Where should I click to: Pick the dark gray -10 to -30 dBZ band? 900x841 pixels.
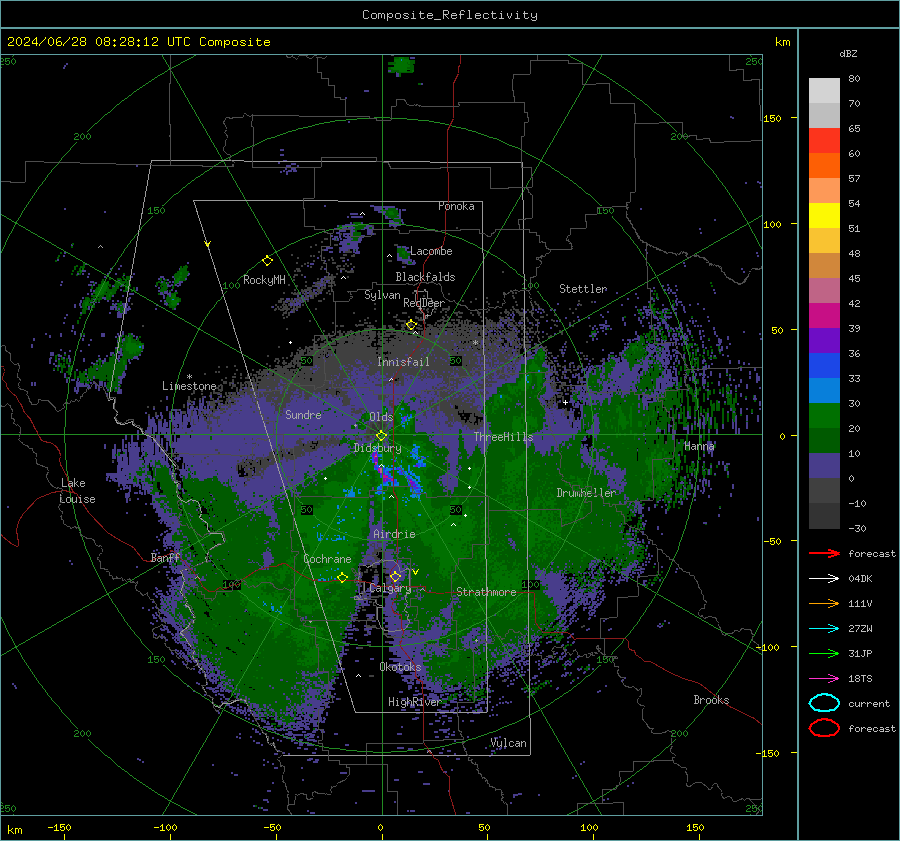tap(824, 516)
